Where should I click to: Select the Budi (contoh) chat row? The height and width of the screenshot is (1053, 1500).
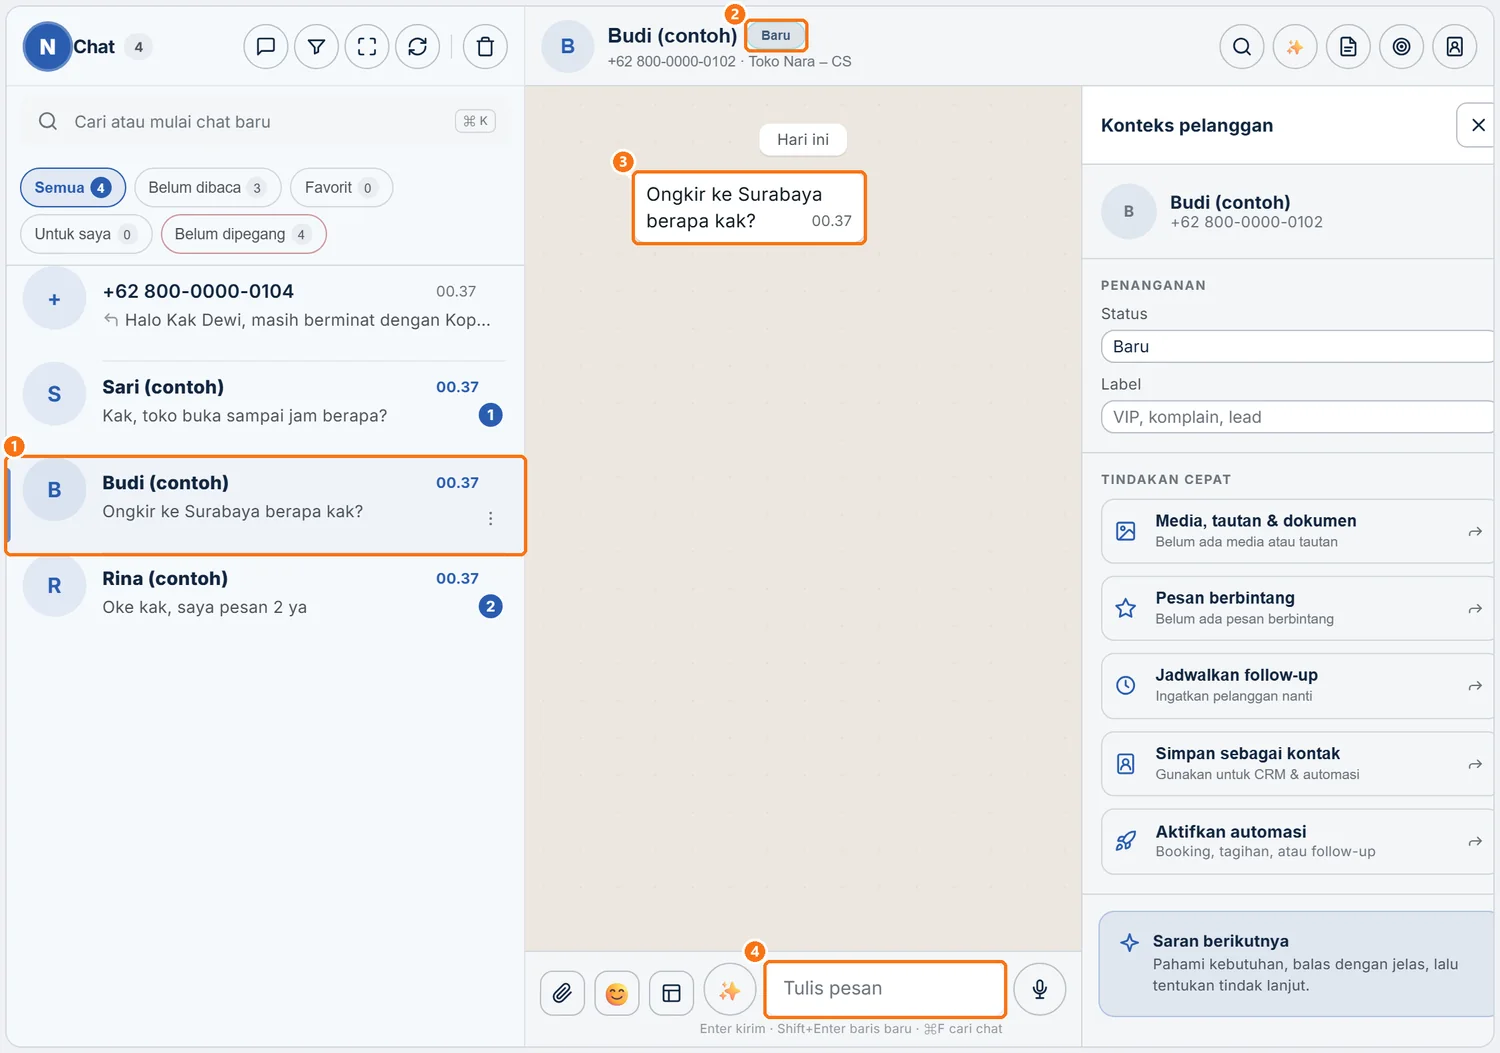265,505
